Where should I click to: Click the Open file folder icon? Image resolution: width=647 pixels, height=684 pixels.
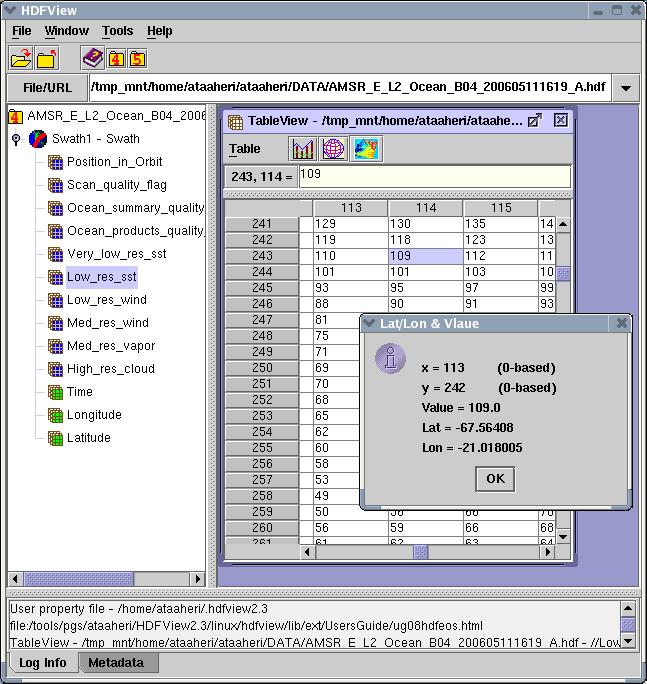tap(21, 58)
